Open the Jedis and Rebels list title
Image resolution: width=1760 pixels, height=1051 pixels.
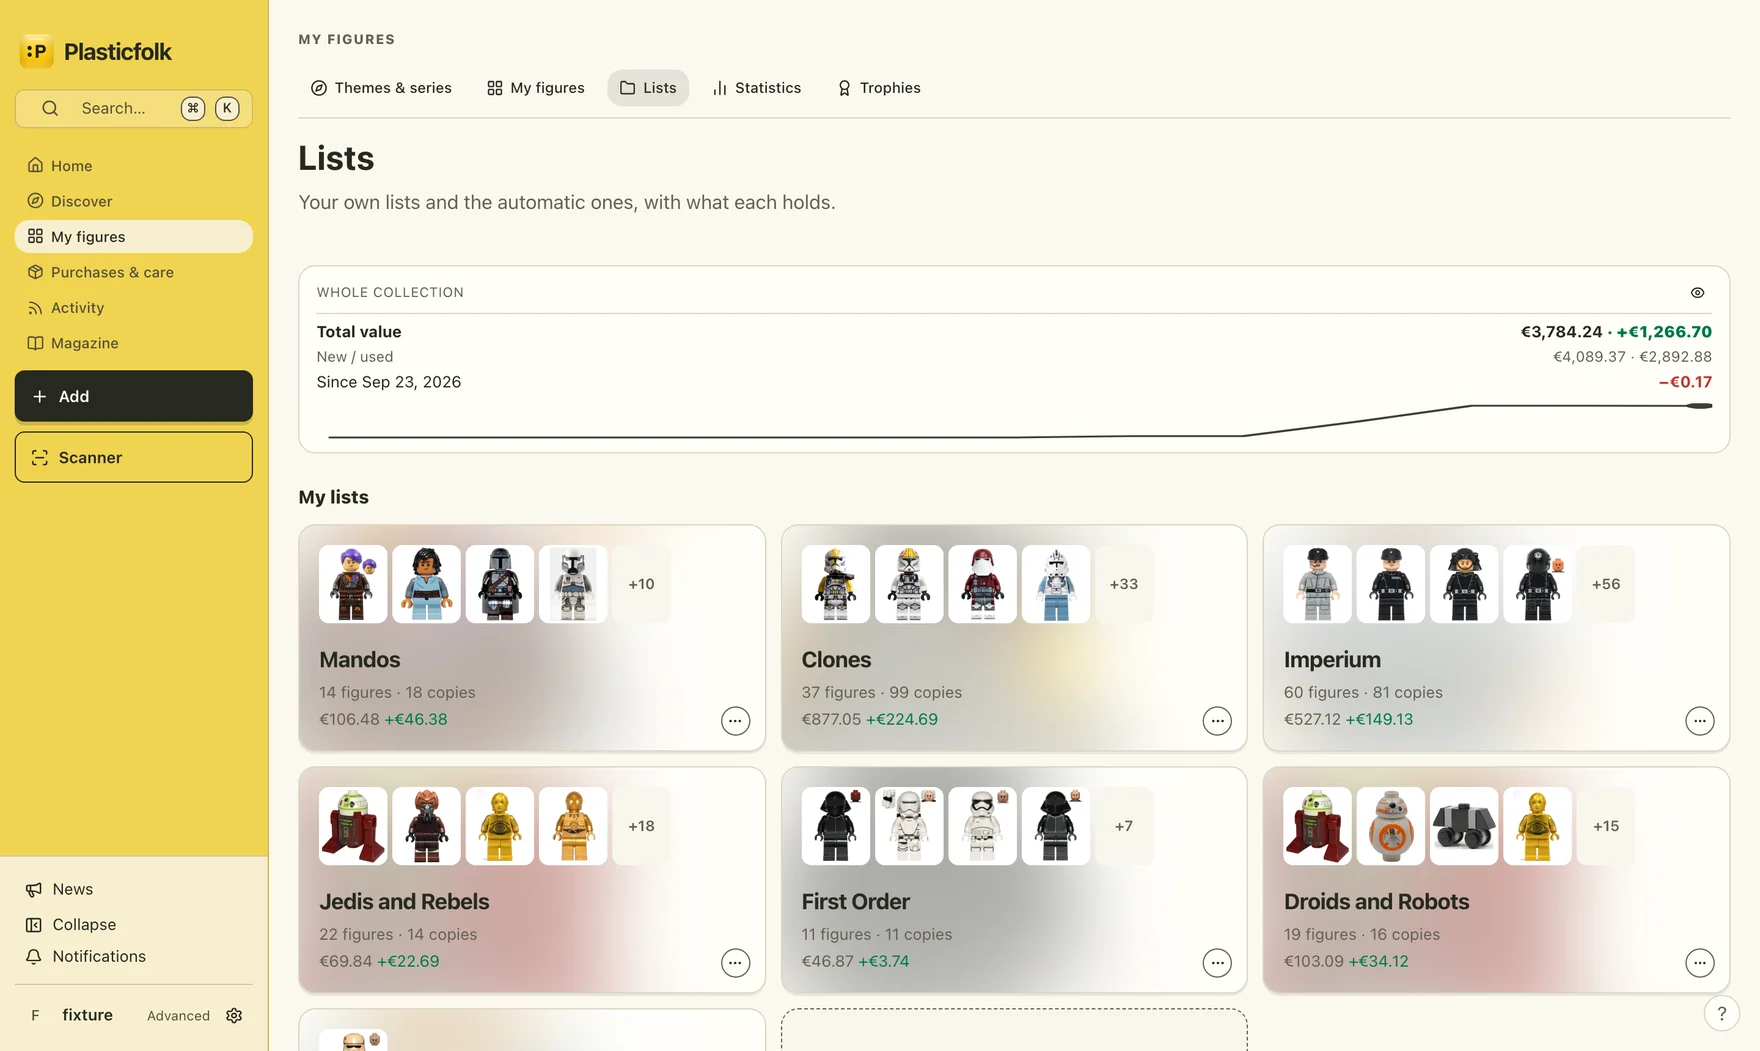coord(404,902)
